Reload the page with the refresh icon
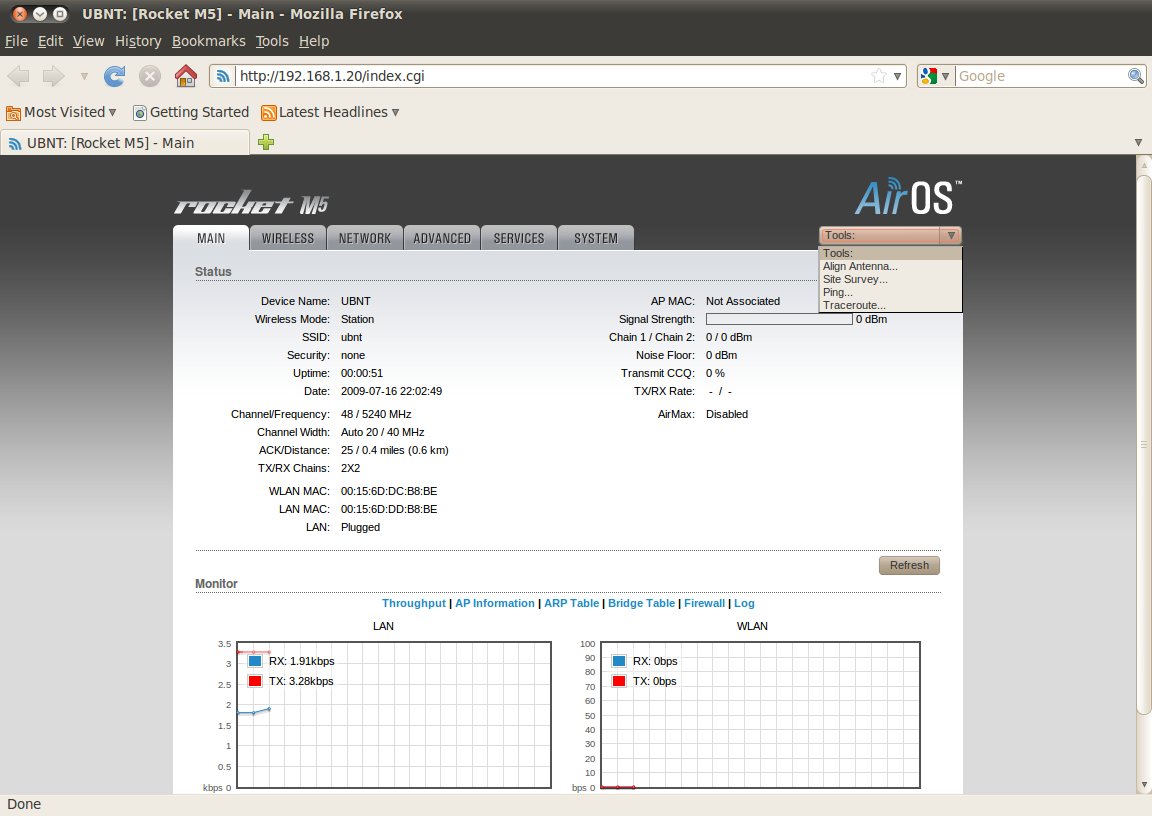1152x816 pixels. (114, 76)
